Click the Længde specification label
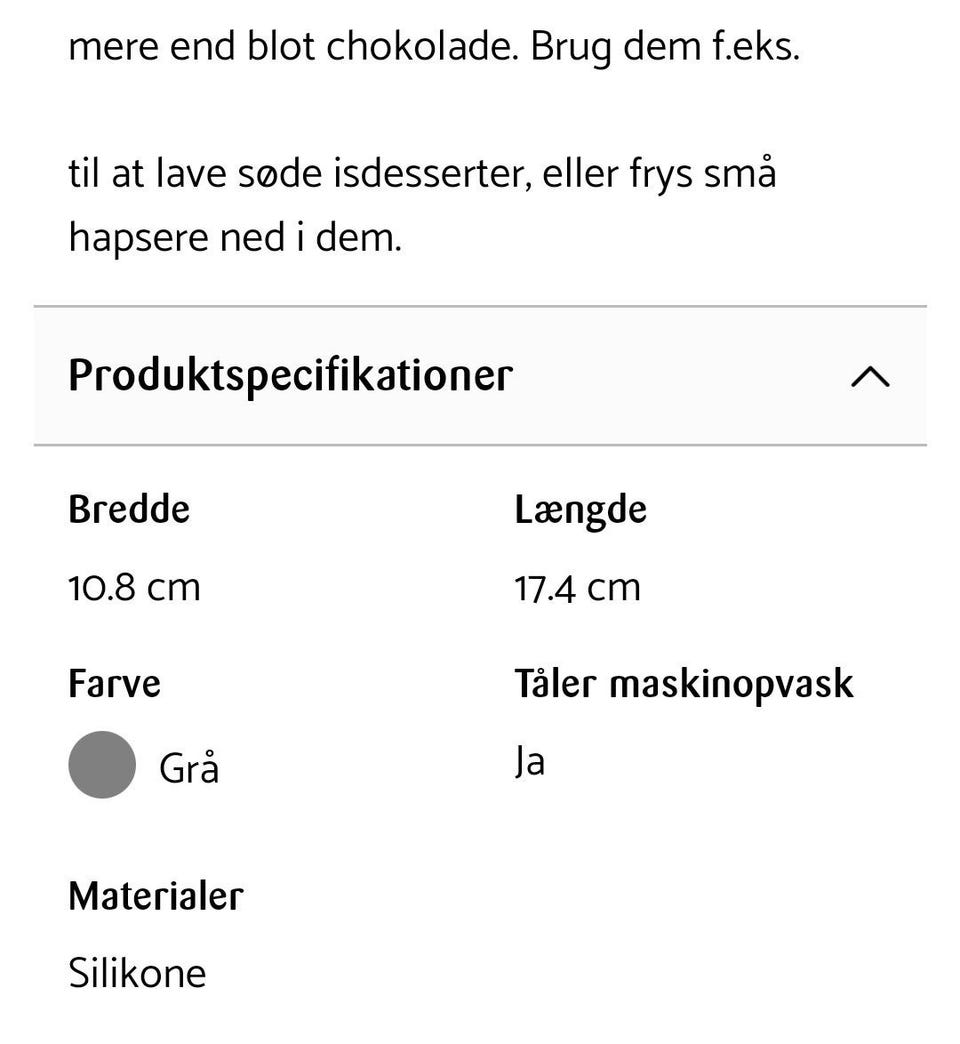The height and width of the screenshot is (1044, 960). click(580, 509)
